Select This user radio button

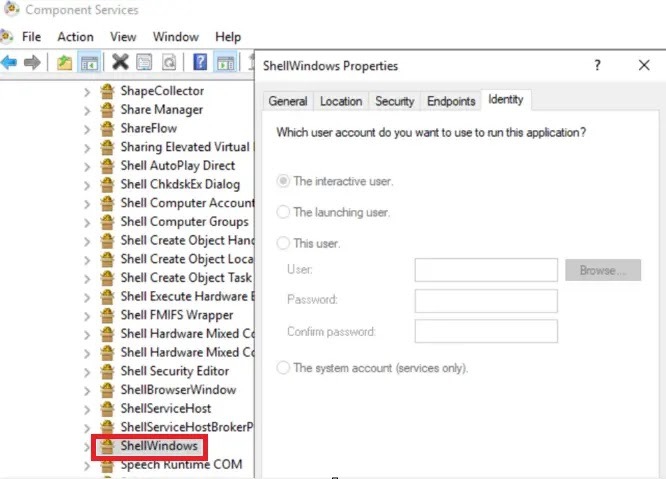pos(283,243)
